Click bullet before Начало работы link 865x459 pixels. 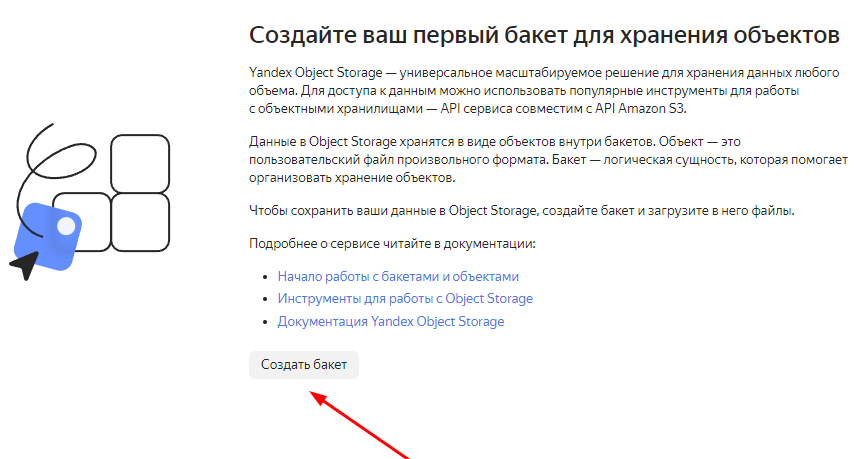(x=265, y=277)
